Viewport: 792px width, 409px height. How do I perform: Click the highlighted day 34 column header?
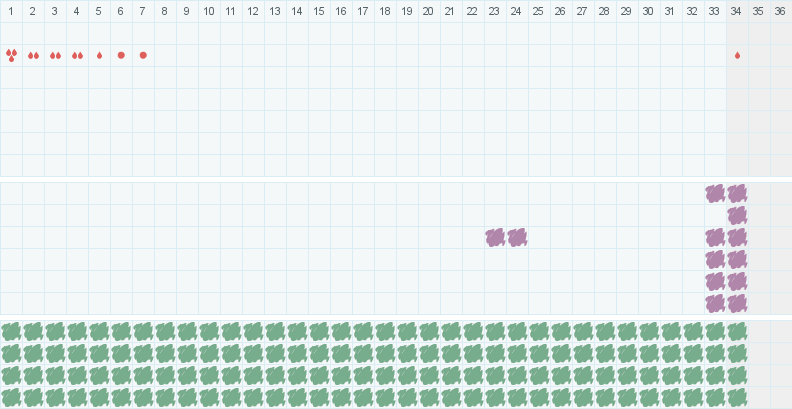pos(737,11)
